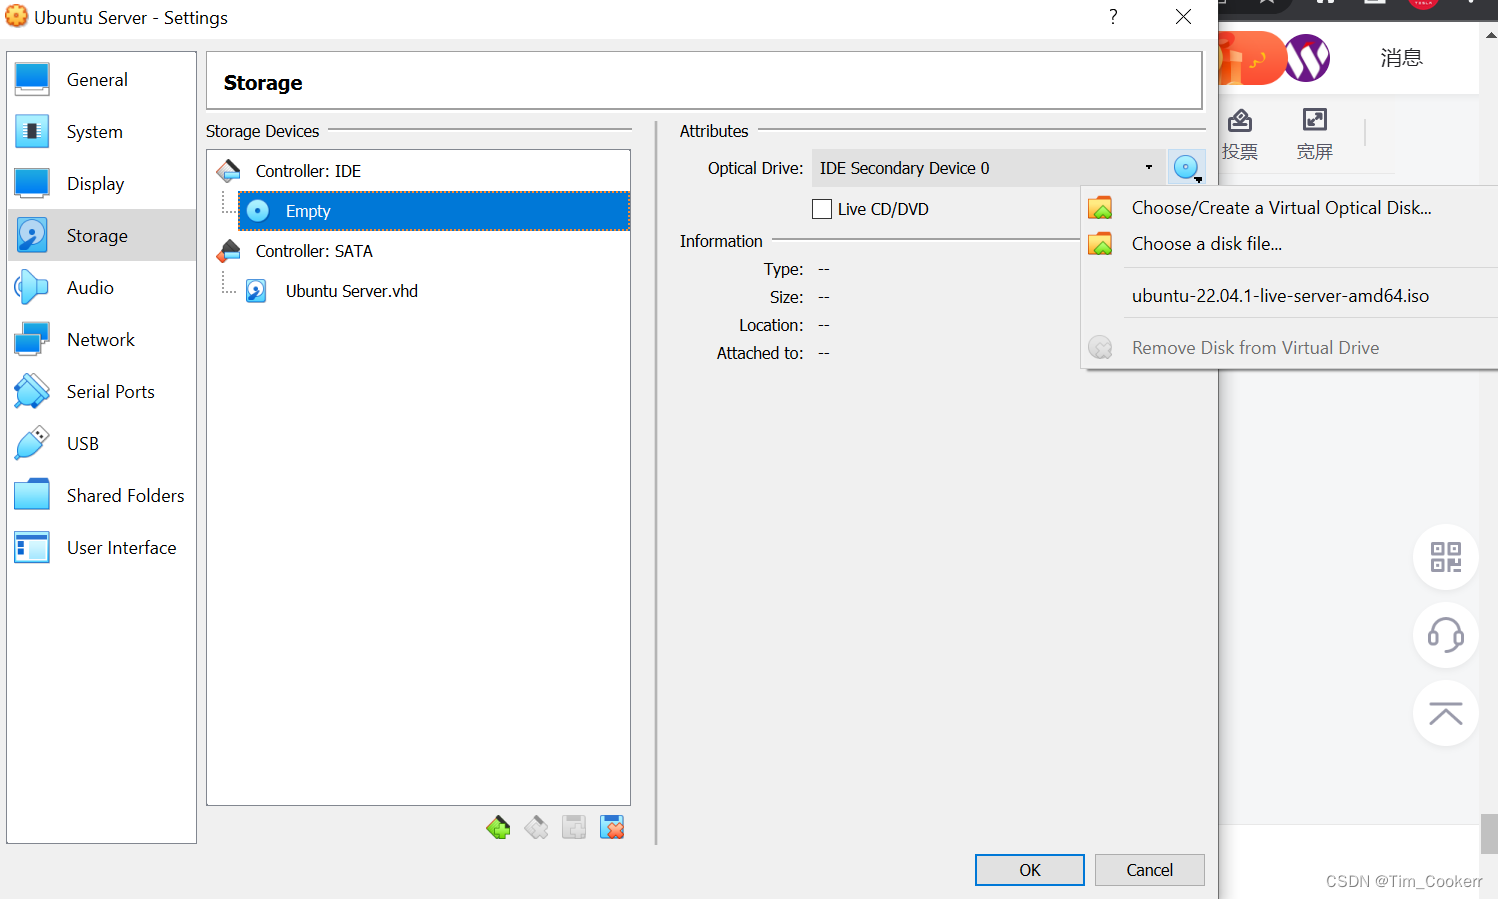
Task: Click the headset support floating button
Action: [1446, 635]
